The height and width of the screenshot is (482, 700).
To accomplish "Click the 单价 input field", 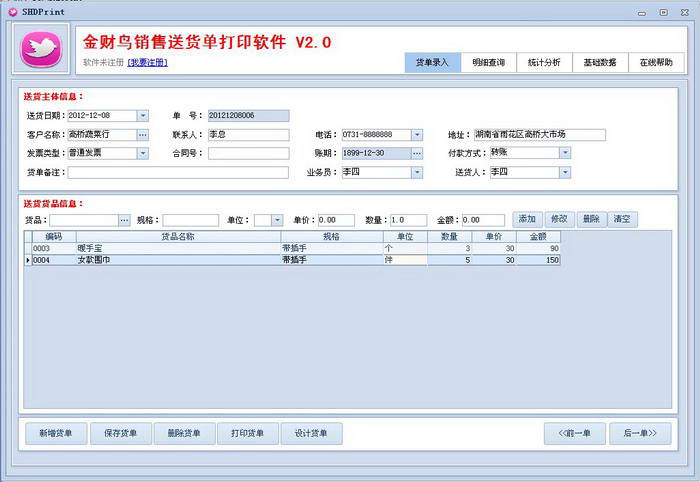I will [336, 220].
